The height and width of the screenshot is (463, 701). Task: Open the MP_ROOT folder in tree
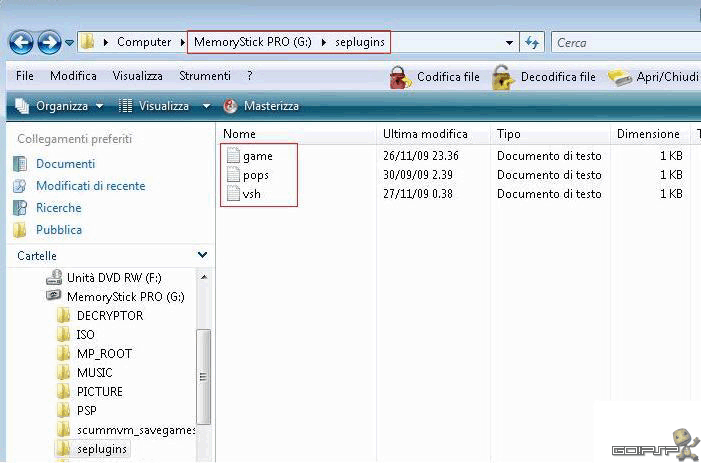pos(104,354)
